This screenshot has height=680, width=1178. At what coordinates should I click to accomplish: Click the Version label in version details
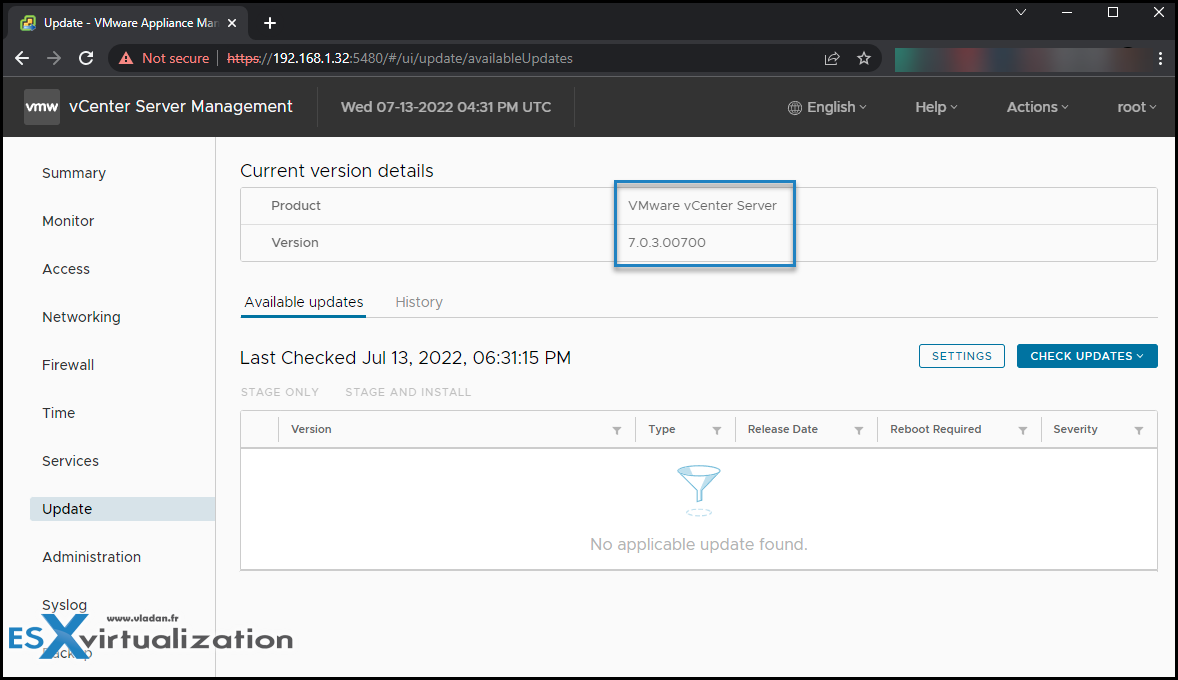pyautogui.click(x=294, y=243)
